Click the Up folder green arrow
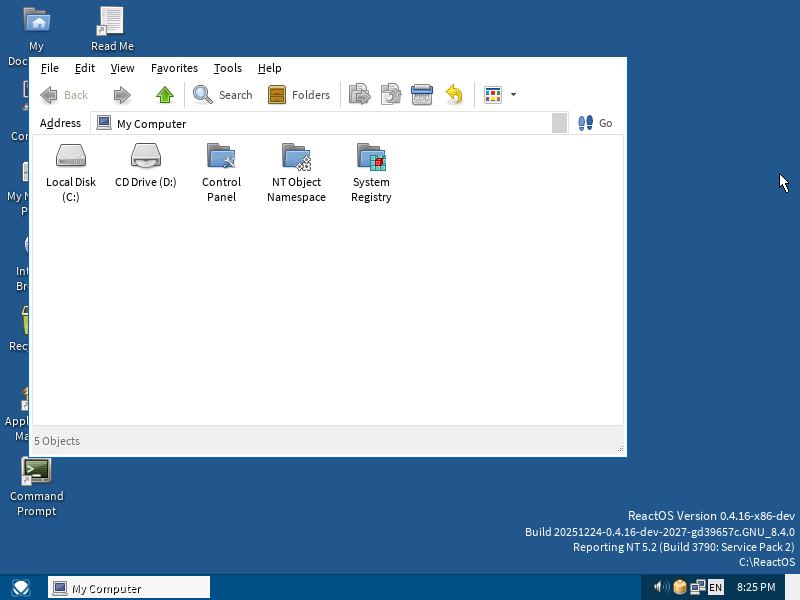The height and width of the screenshot is (600, 800). 165,95
